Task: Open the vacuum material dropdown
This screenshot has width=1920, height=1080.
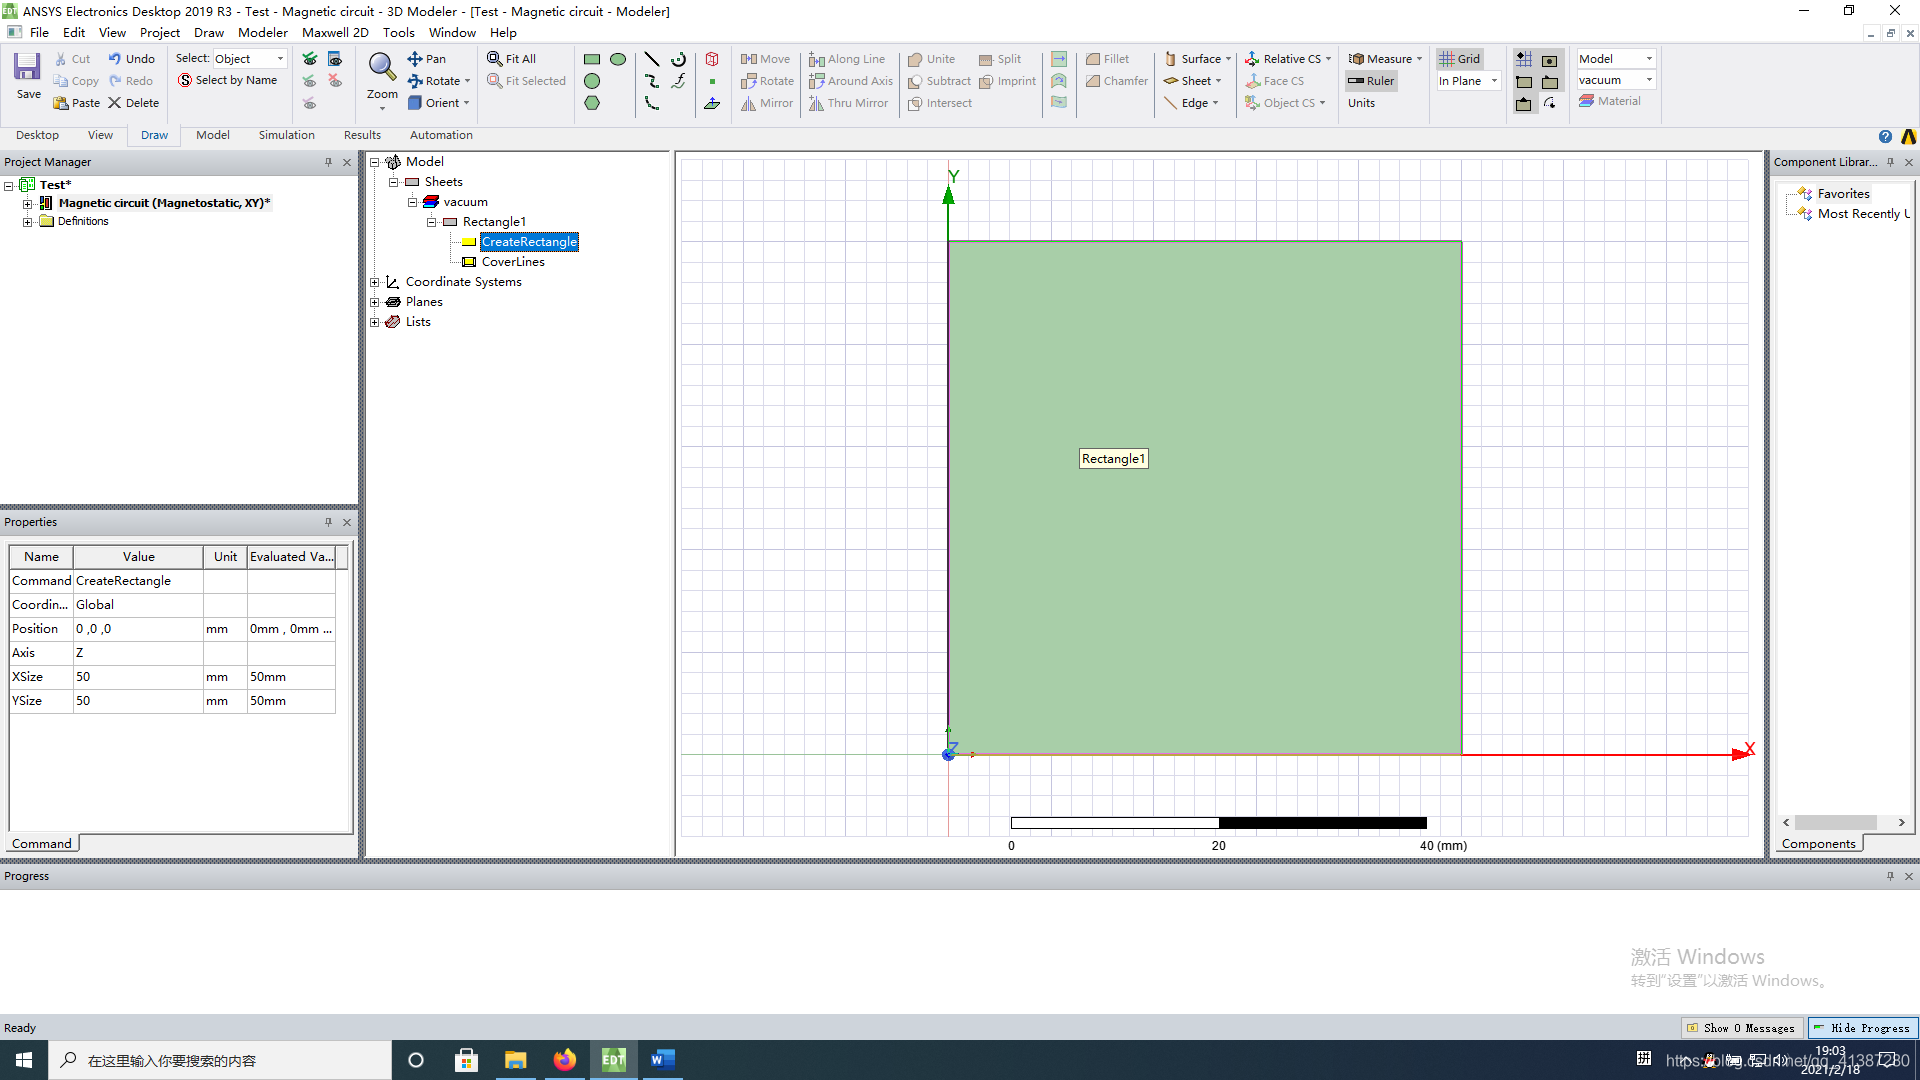Action: pos(1616,80)
